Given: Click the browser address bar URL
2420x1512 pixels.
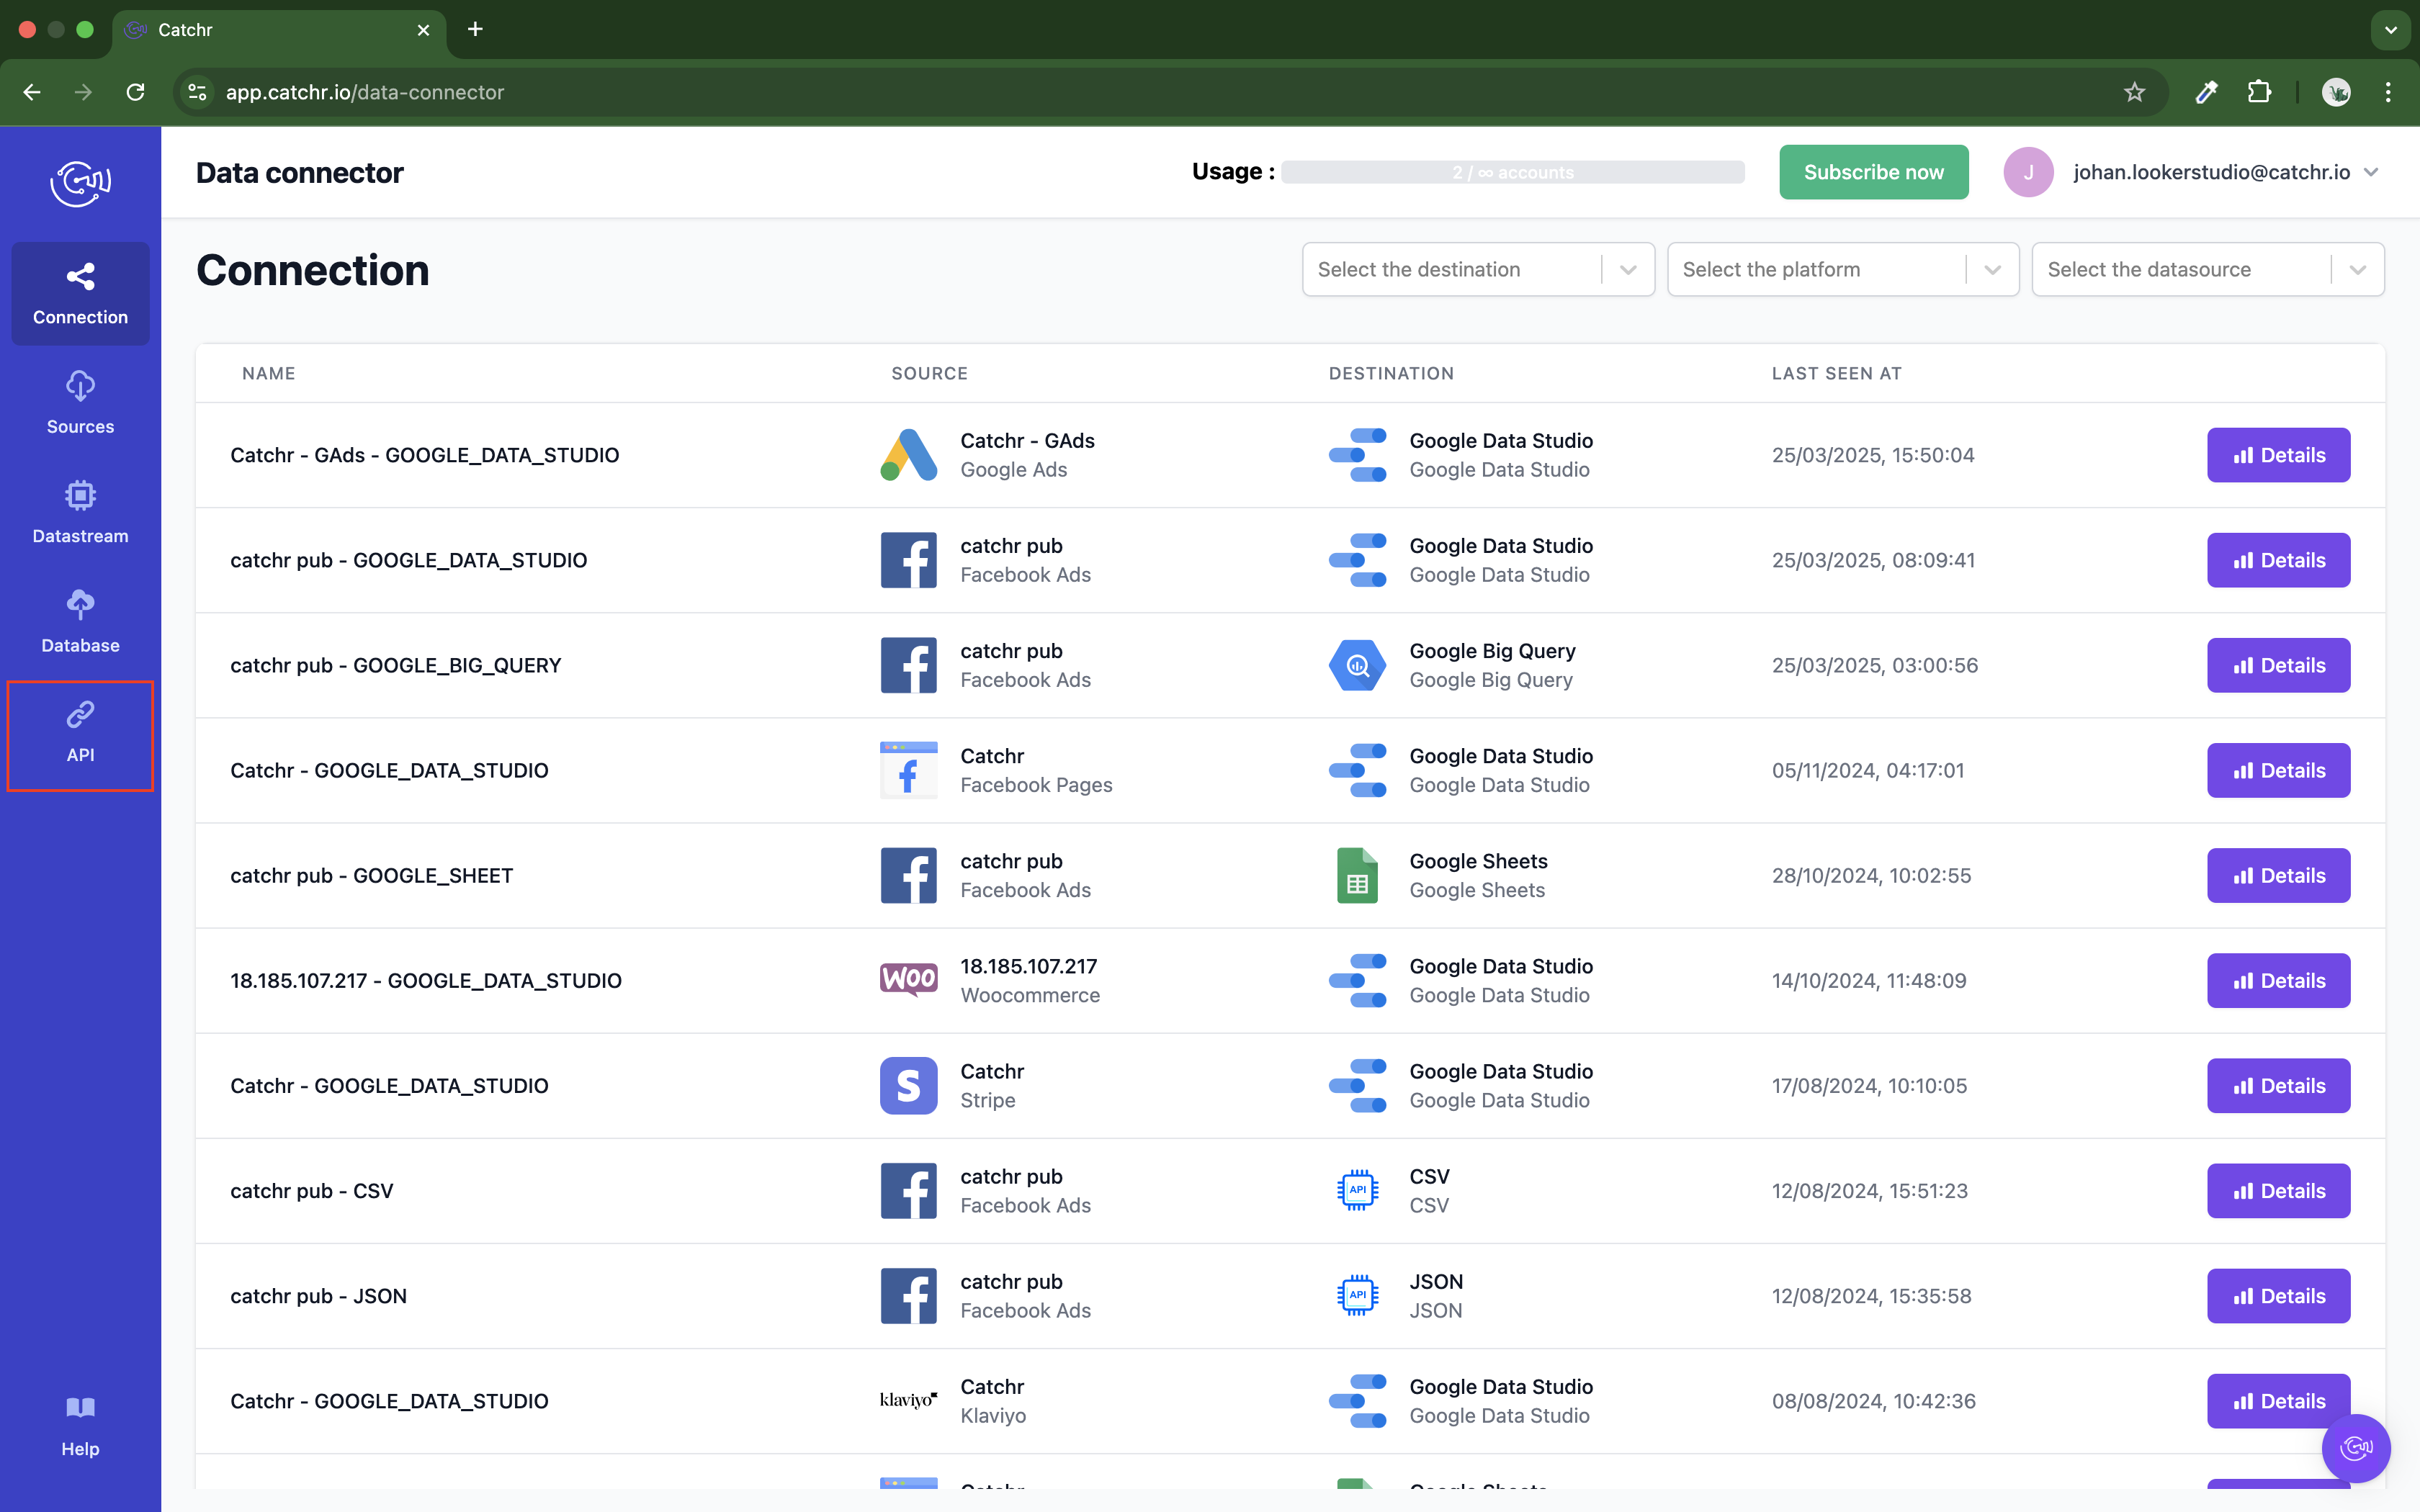Looking at the screenshot, I should (x=364, y=92).
